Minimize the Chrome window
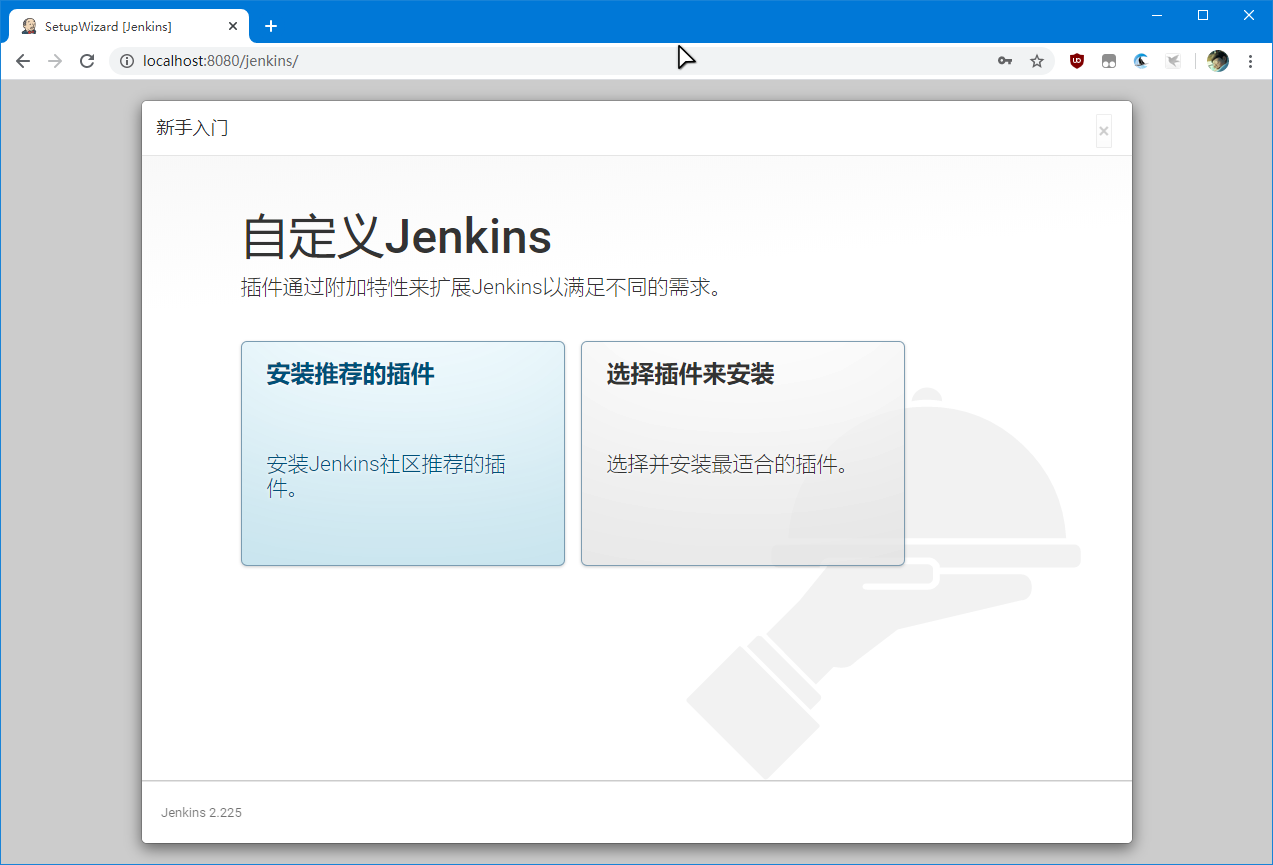This screenshot has width=1273, height=865. point(1157,15)
